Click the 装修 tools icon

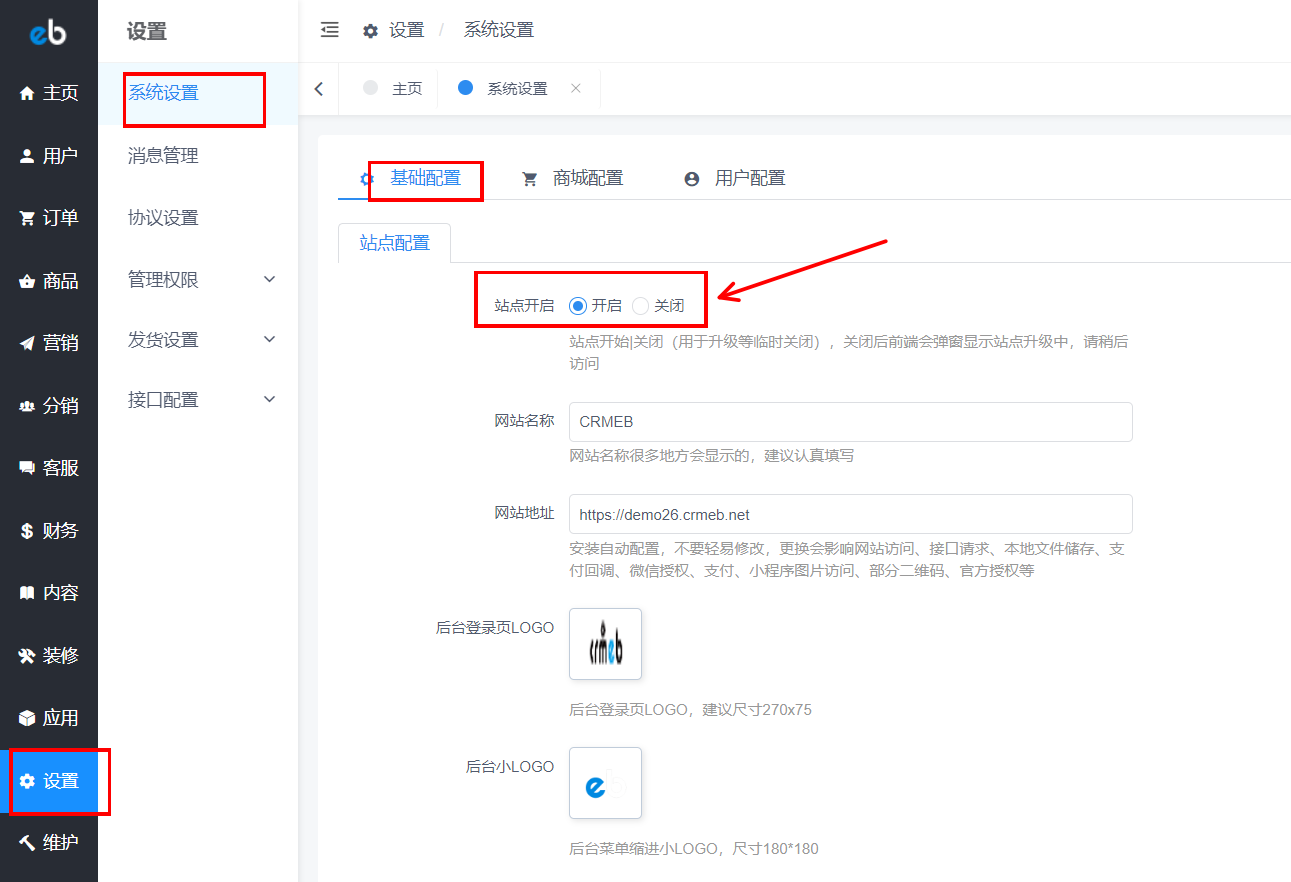(27, 656)
